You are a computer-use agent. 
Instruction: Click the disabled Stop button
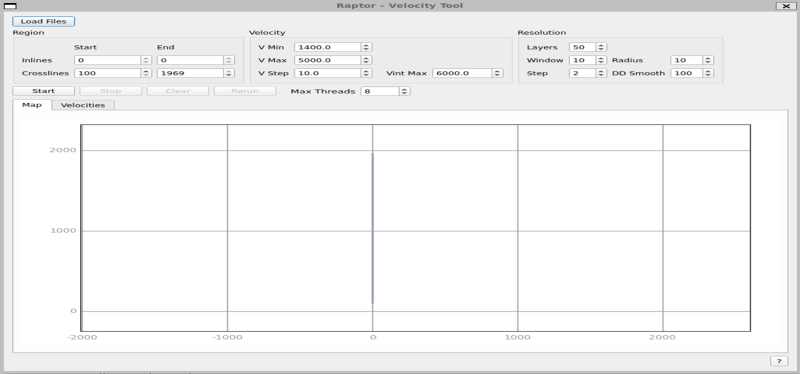pos(111,91)
